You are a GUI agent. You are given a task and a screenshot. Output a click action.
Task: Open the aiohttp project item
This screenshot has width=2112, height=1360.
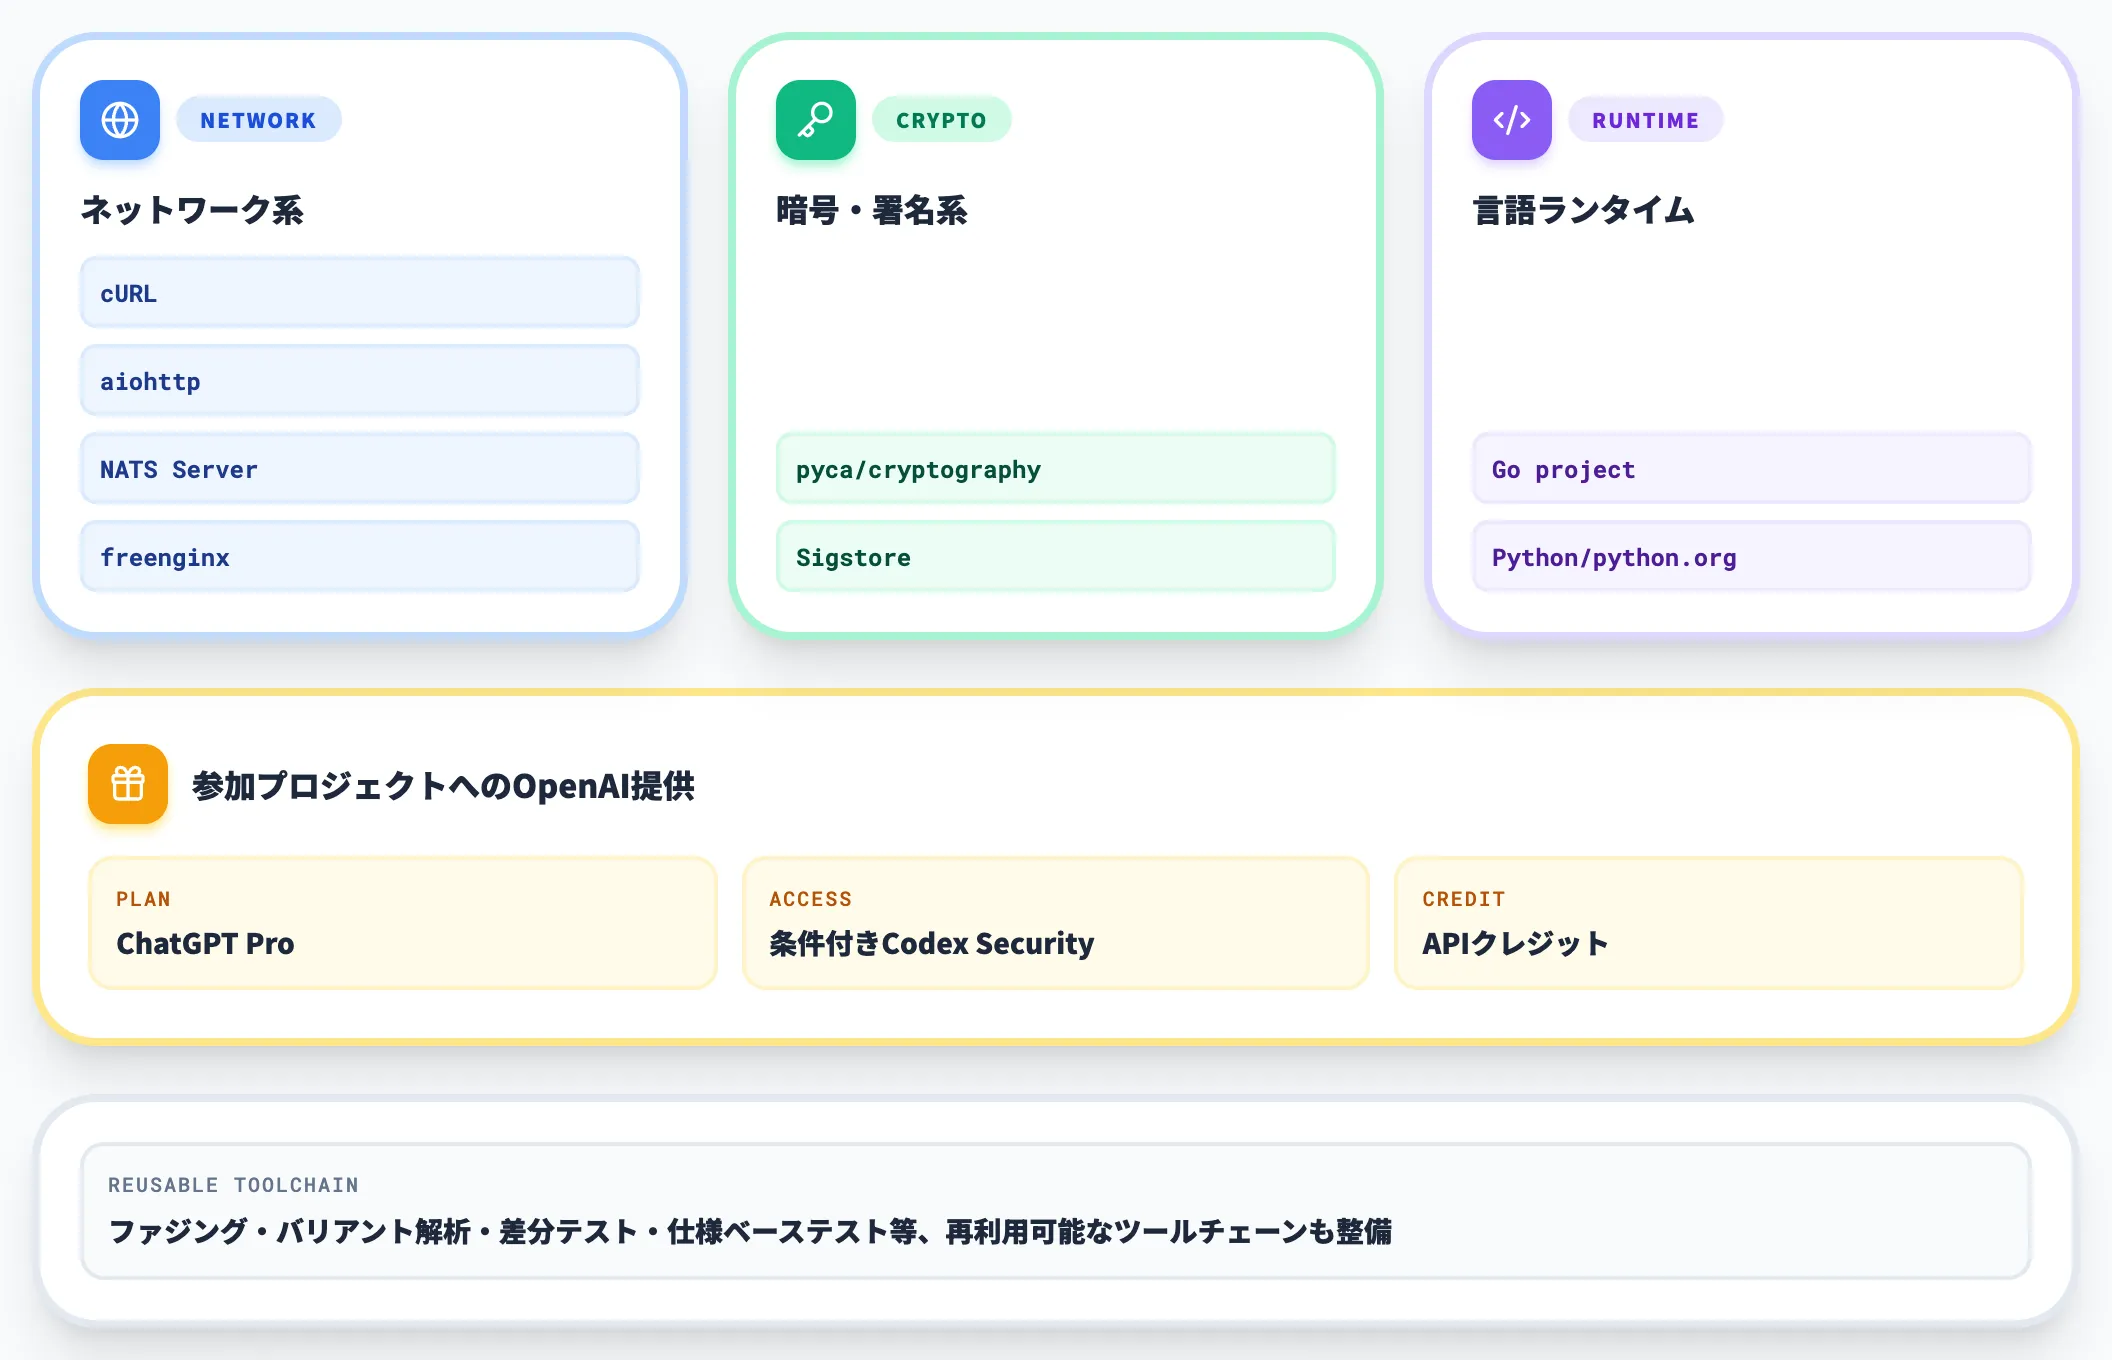[360, 381]
